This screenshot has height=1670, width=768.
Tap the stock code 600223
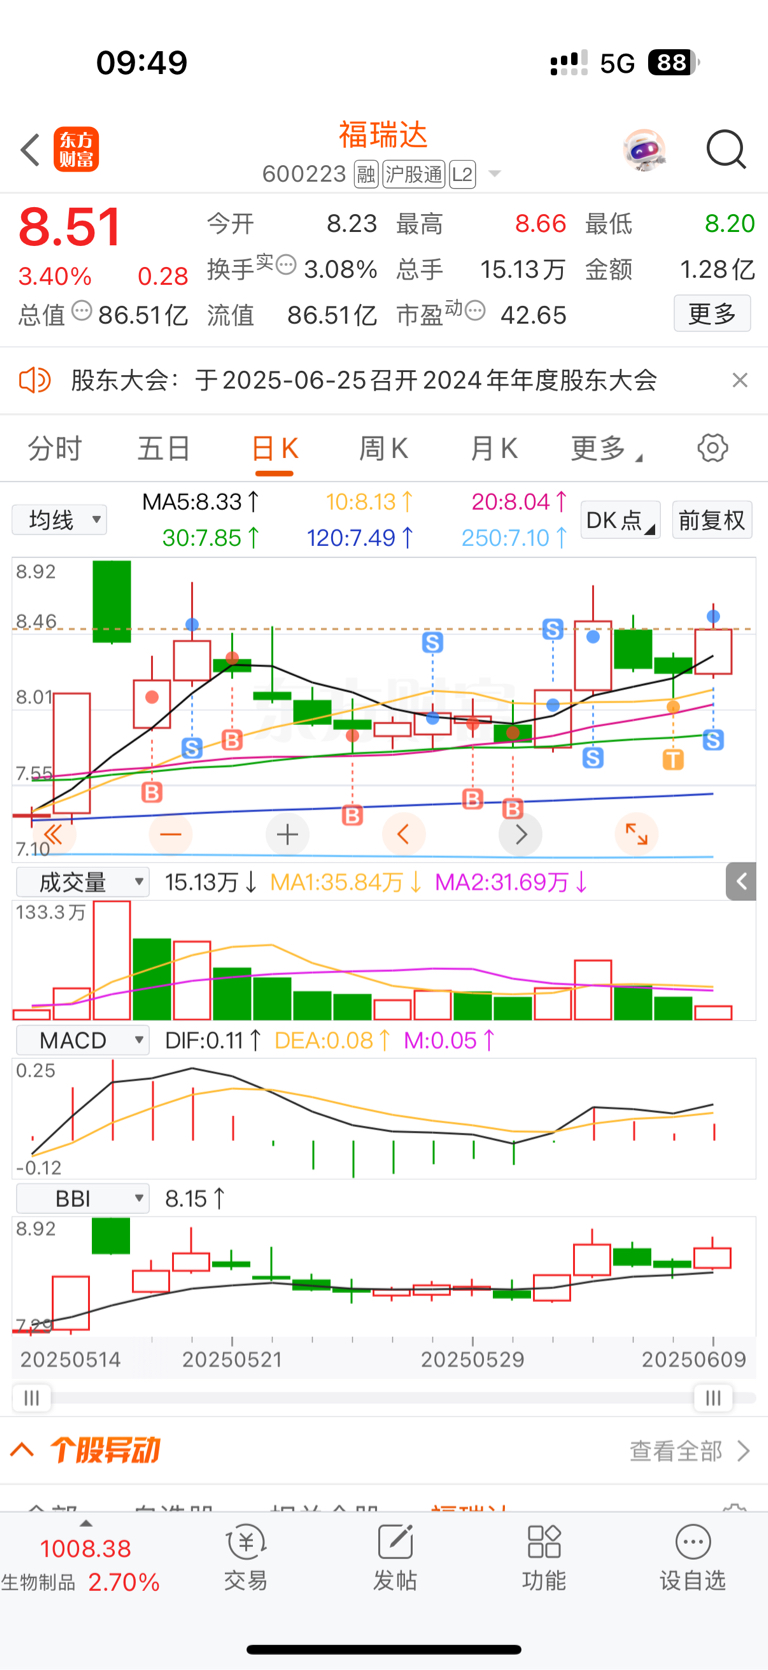pyautogui.click(x=304, y=175)
